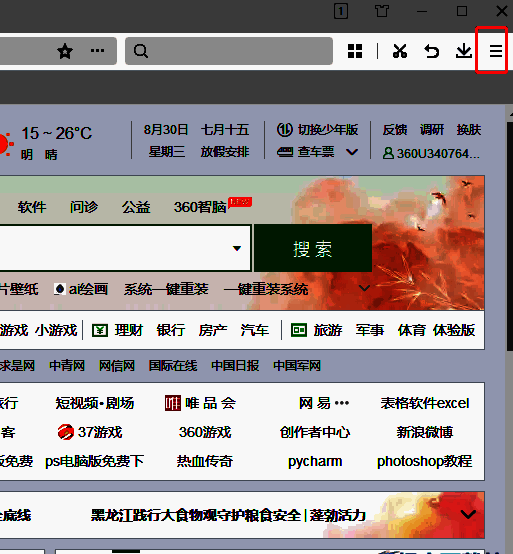
Task: Open the 创作者中心 link
Action: [x=315, y=432]
